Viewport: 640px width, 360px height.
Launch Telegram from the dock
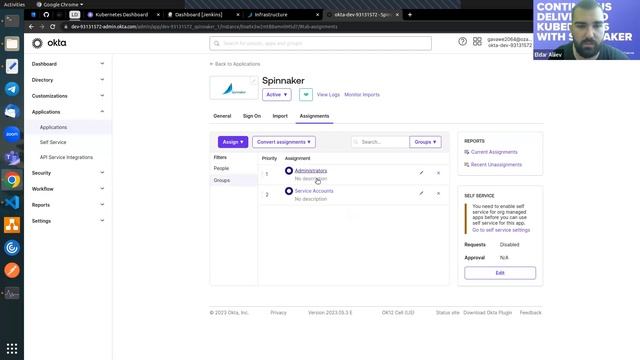tap(12, 89)
